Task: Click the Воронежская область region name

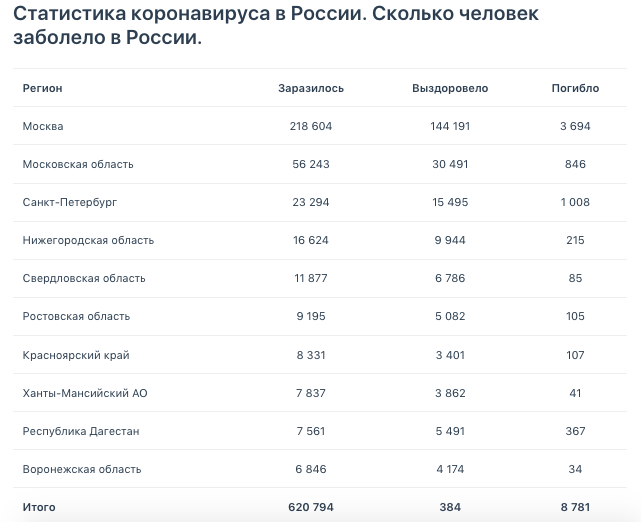Action: pyautogui.click(x=82, y=469)
